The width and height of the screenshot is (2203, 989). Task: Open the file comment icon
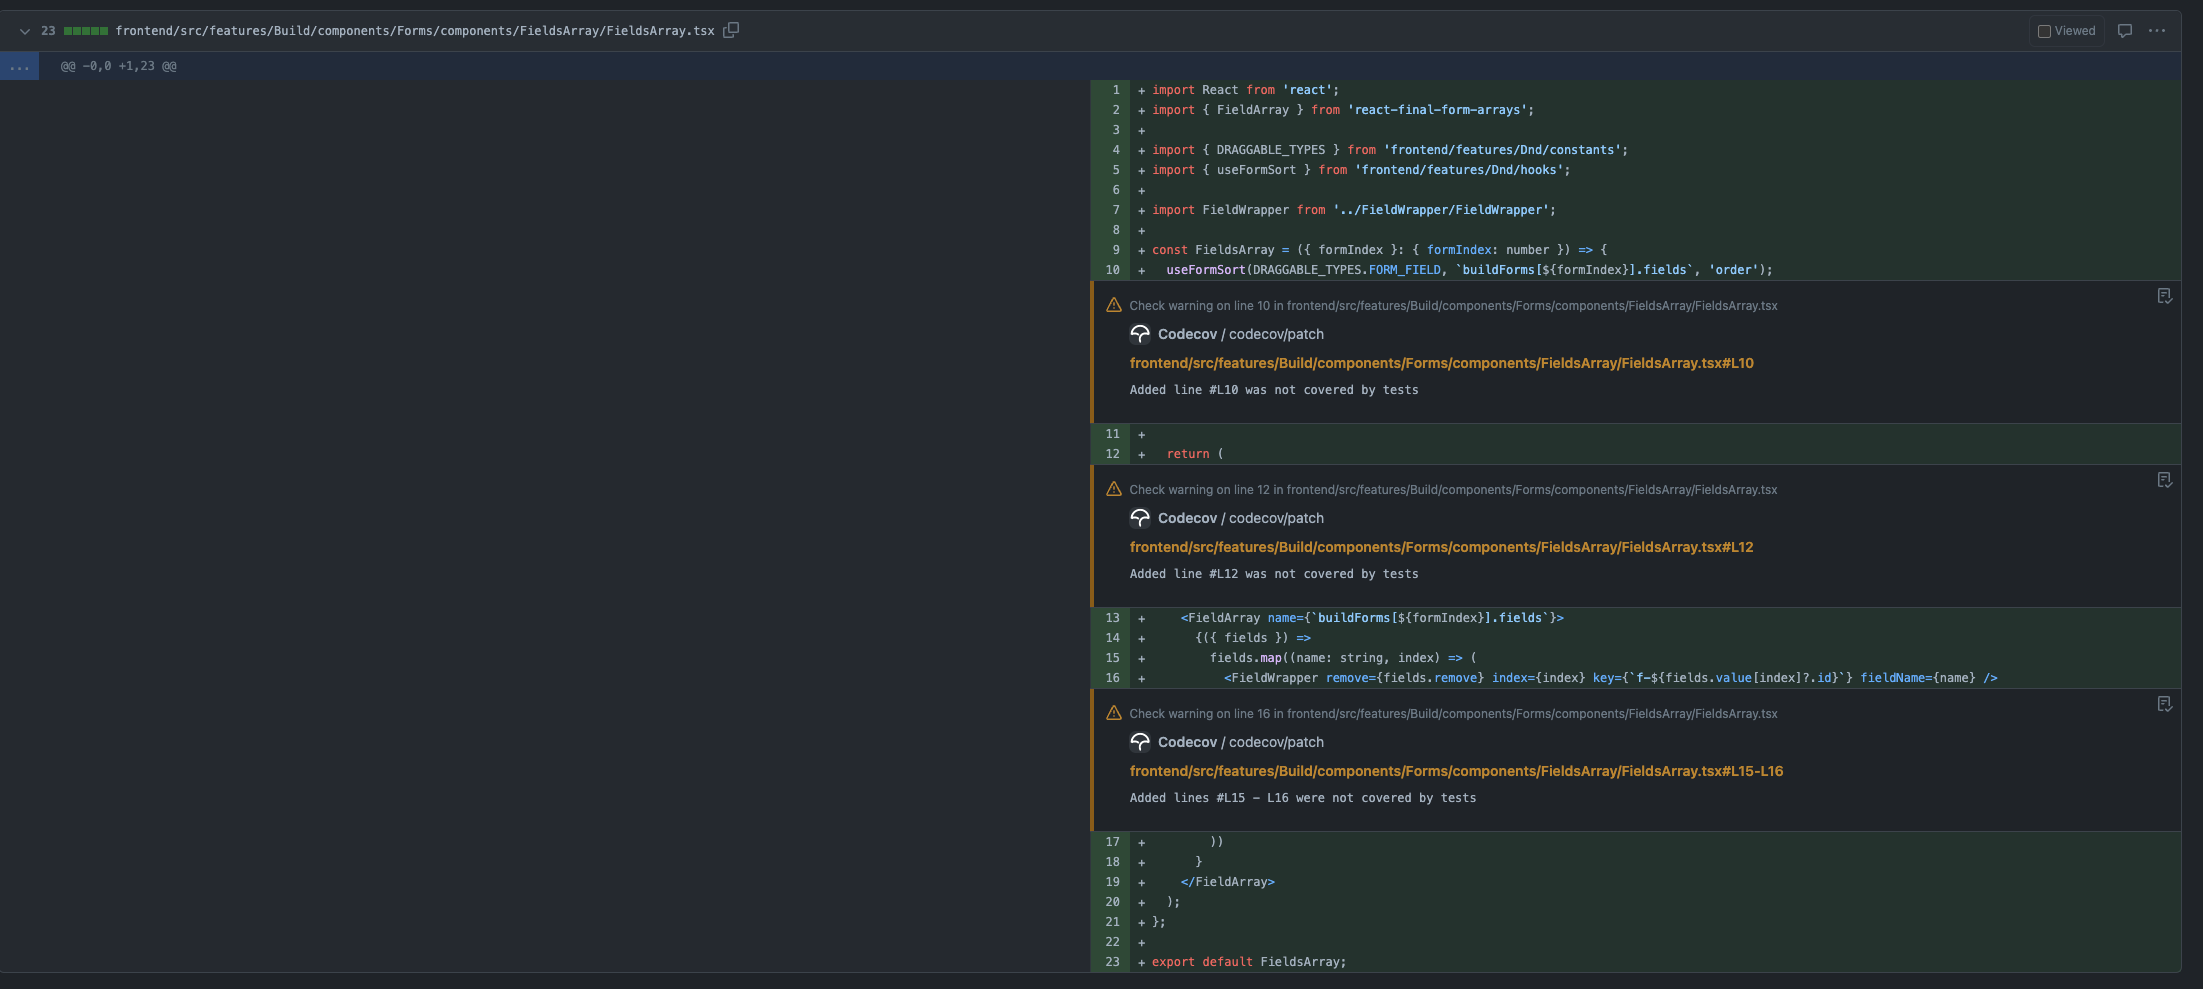2125,31
